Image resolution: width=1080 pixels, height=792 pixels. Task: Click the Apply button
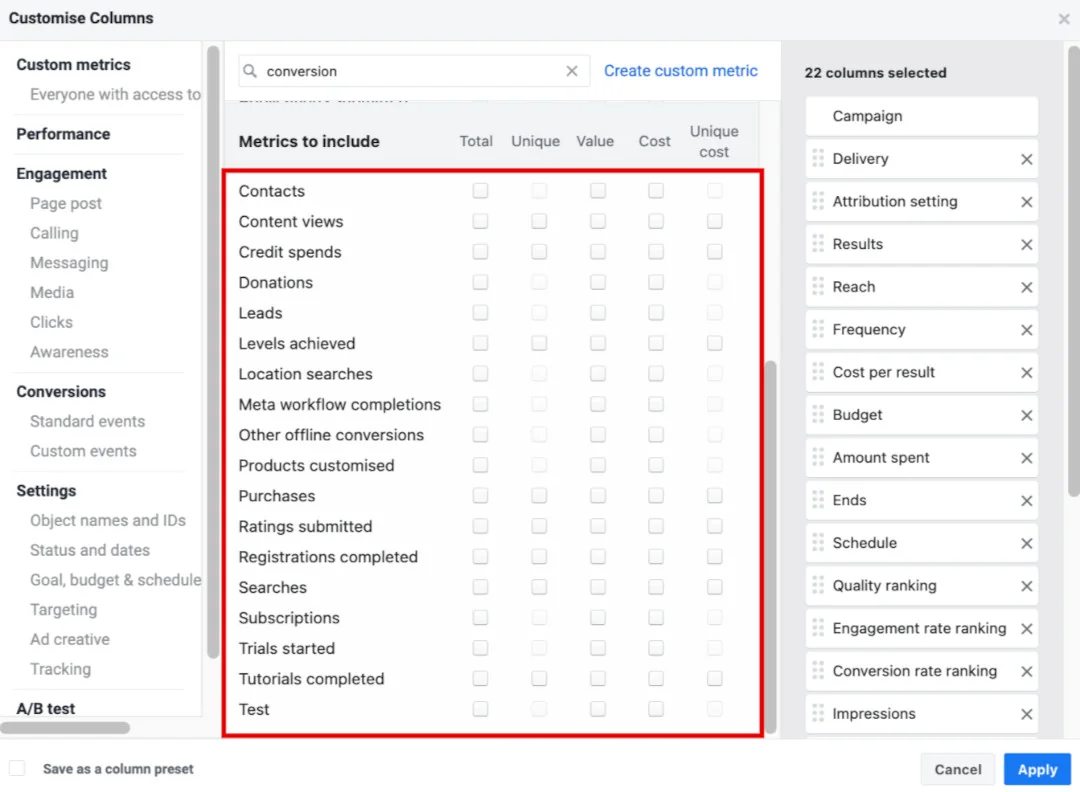pyautogui.click(x=1037, y=769)
